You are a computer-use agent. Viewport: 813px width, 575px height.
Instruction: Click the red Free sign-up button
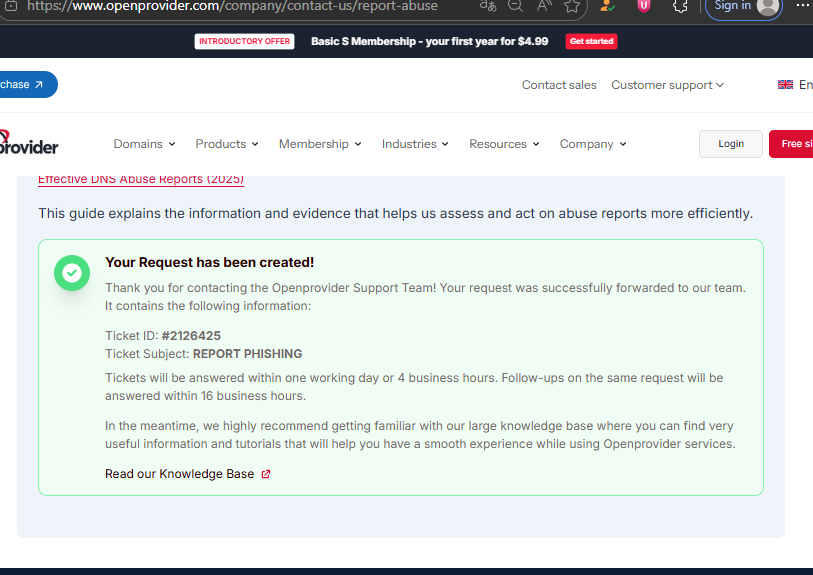click(x=792, y=144)
